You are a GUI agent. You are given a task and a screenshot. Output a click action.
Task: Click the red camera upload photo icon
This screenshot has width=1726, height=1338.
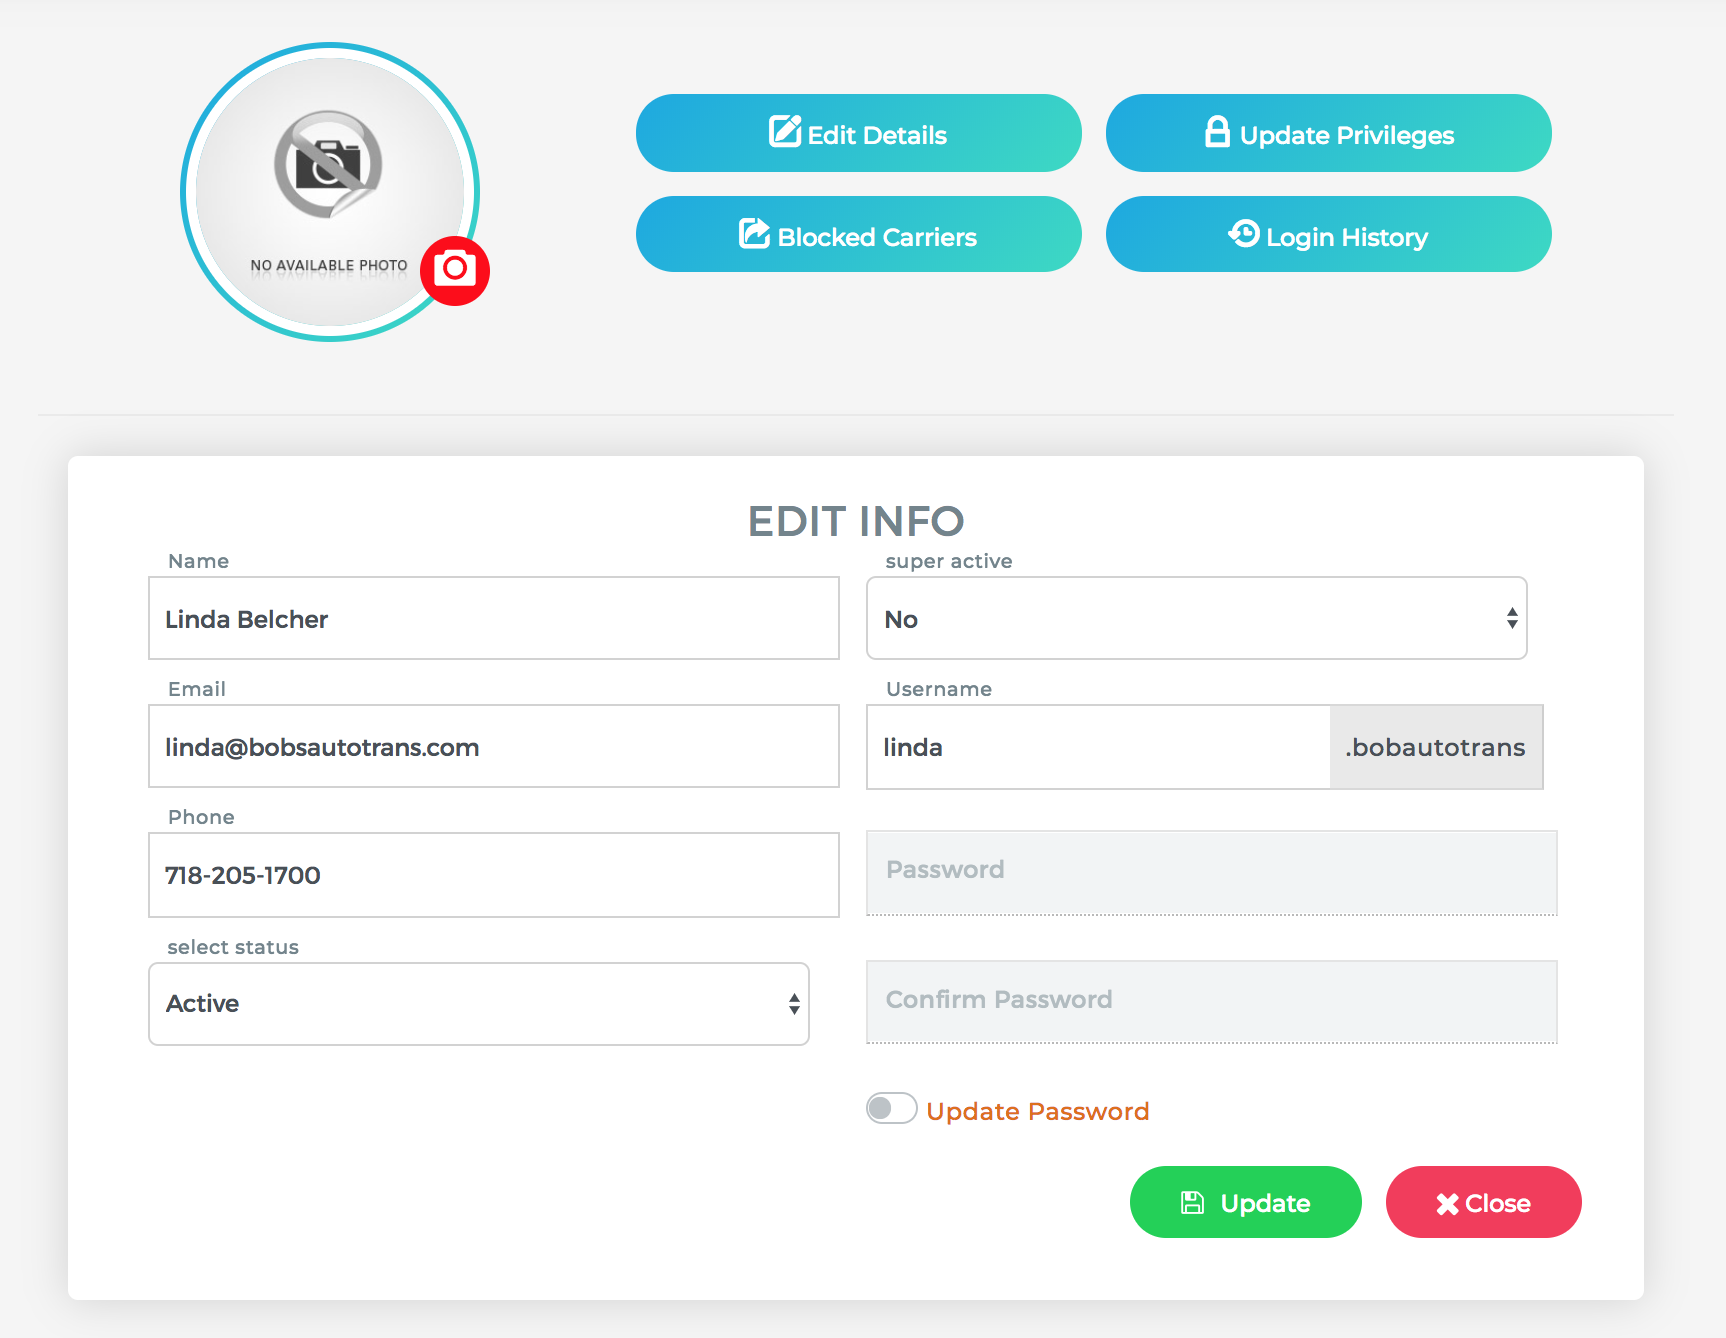pos(455,270)
